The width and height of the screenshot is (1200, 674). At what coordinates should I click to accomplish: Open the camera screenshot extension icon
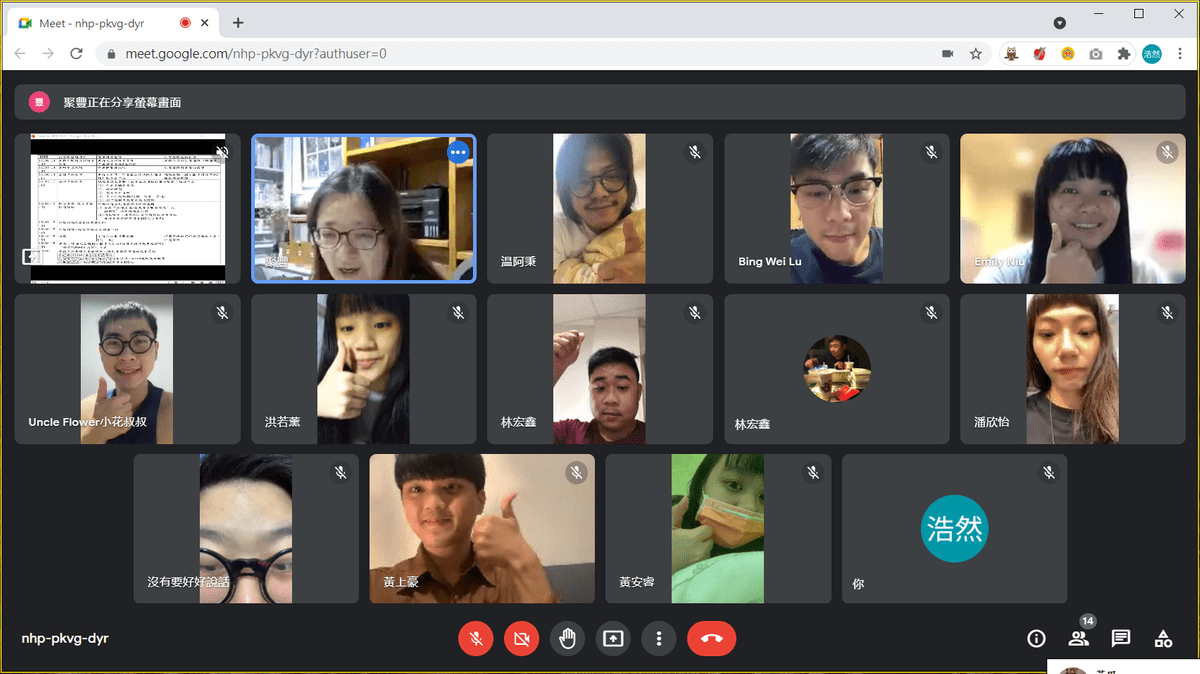(x=1096, y=54)
